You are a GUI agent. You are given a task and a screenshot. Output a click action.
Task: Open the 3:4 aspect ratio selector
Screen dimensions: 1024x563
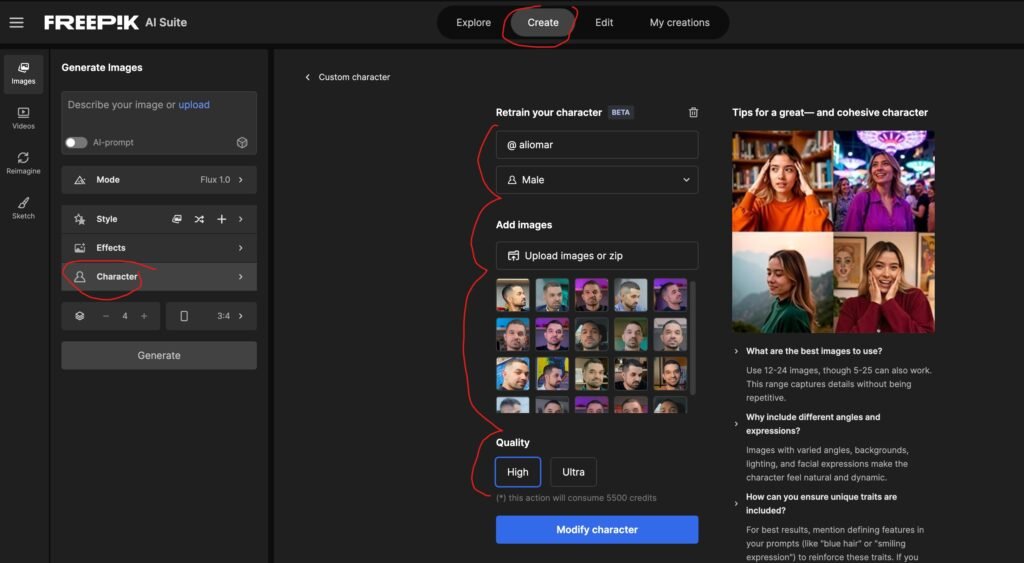[212, 316]
